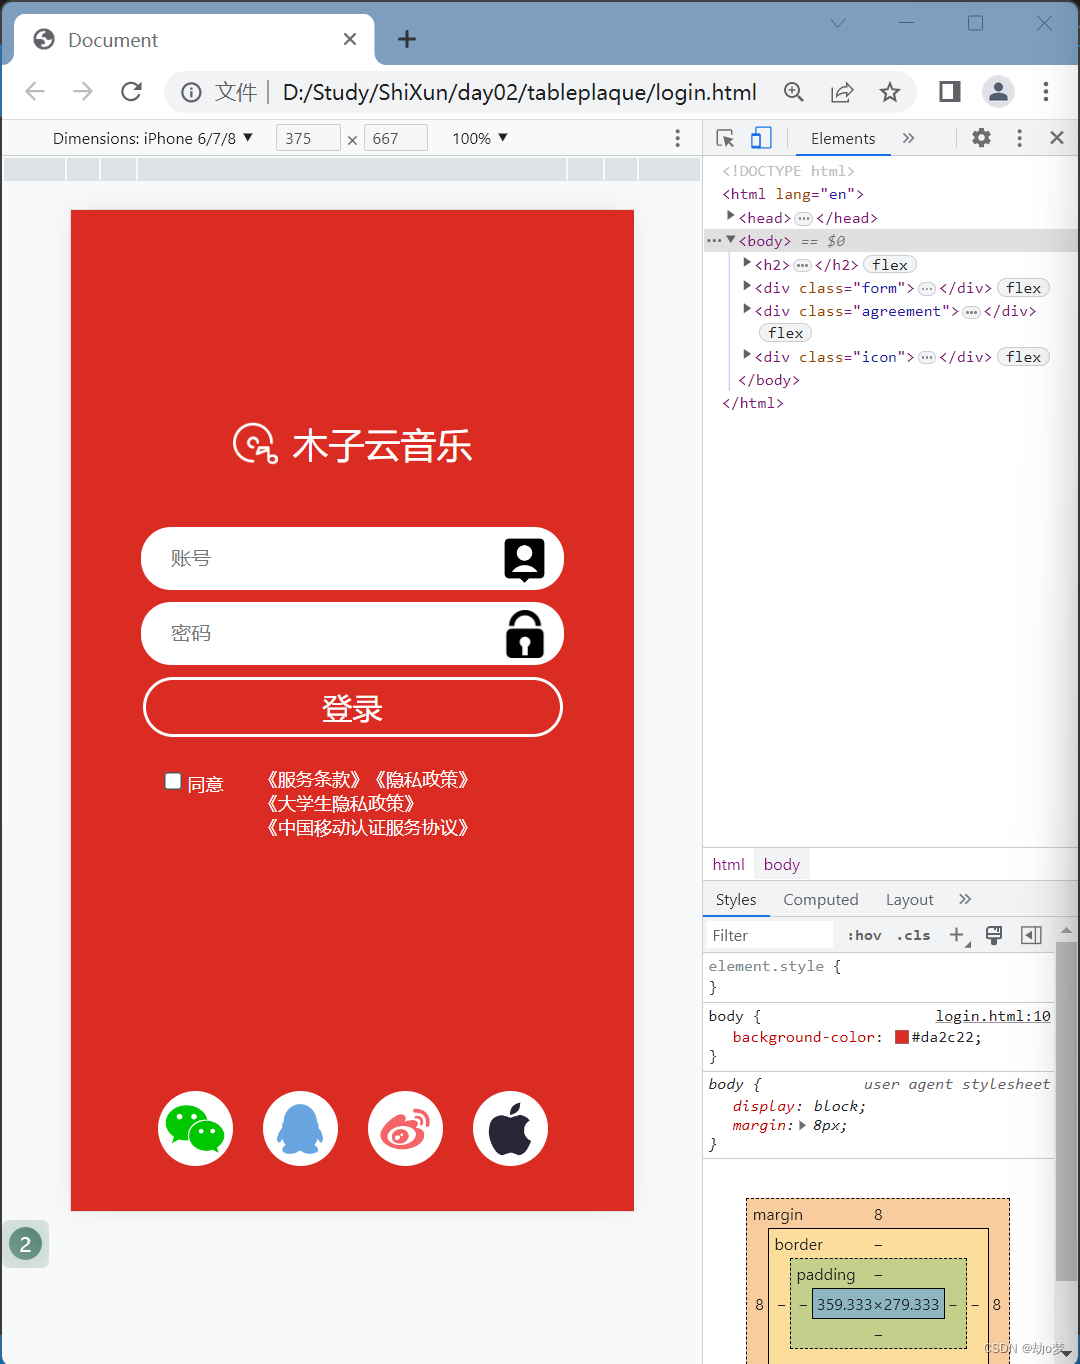Click the Weibo login icon
The width and height of the screenshot is (1080, 1364).
click(405, 1128)
